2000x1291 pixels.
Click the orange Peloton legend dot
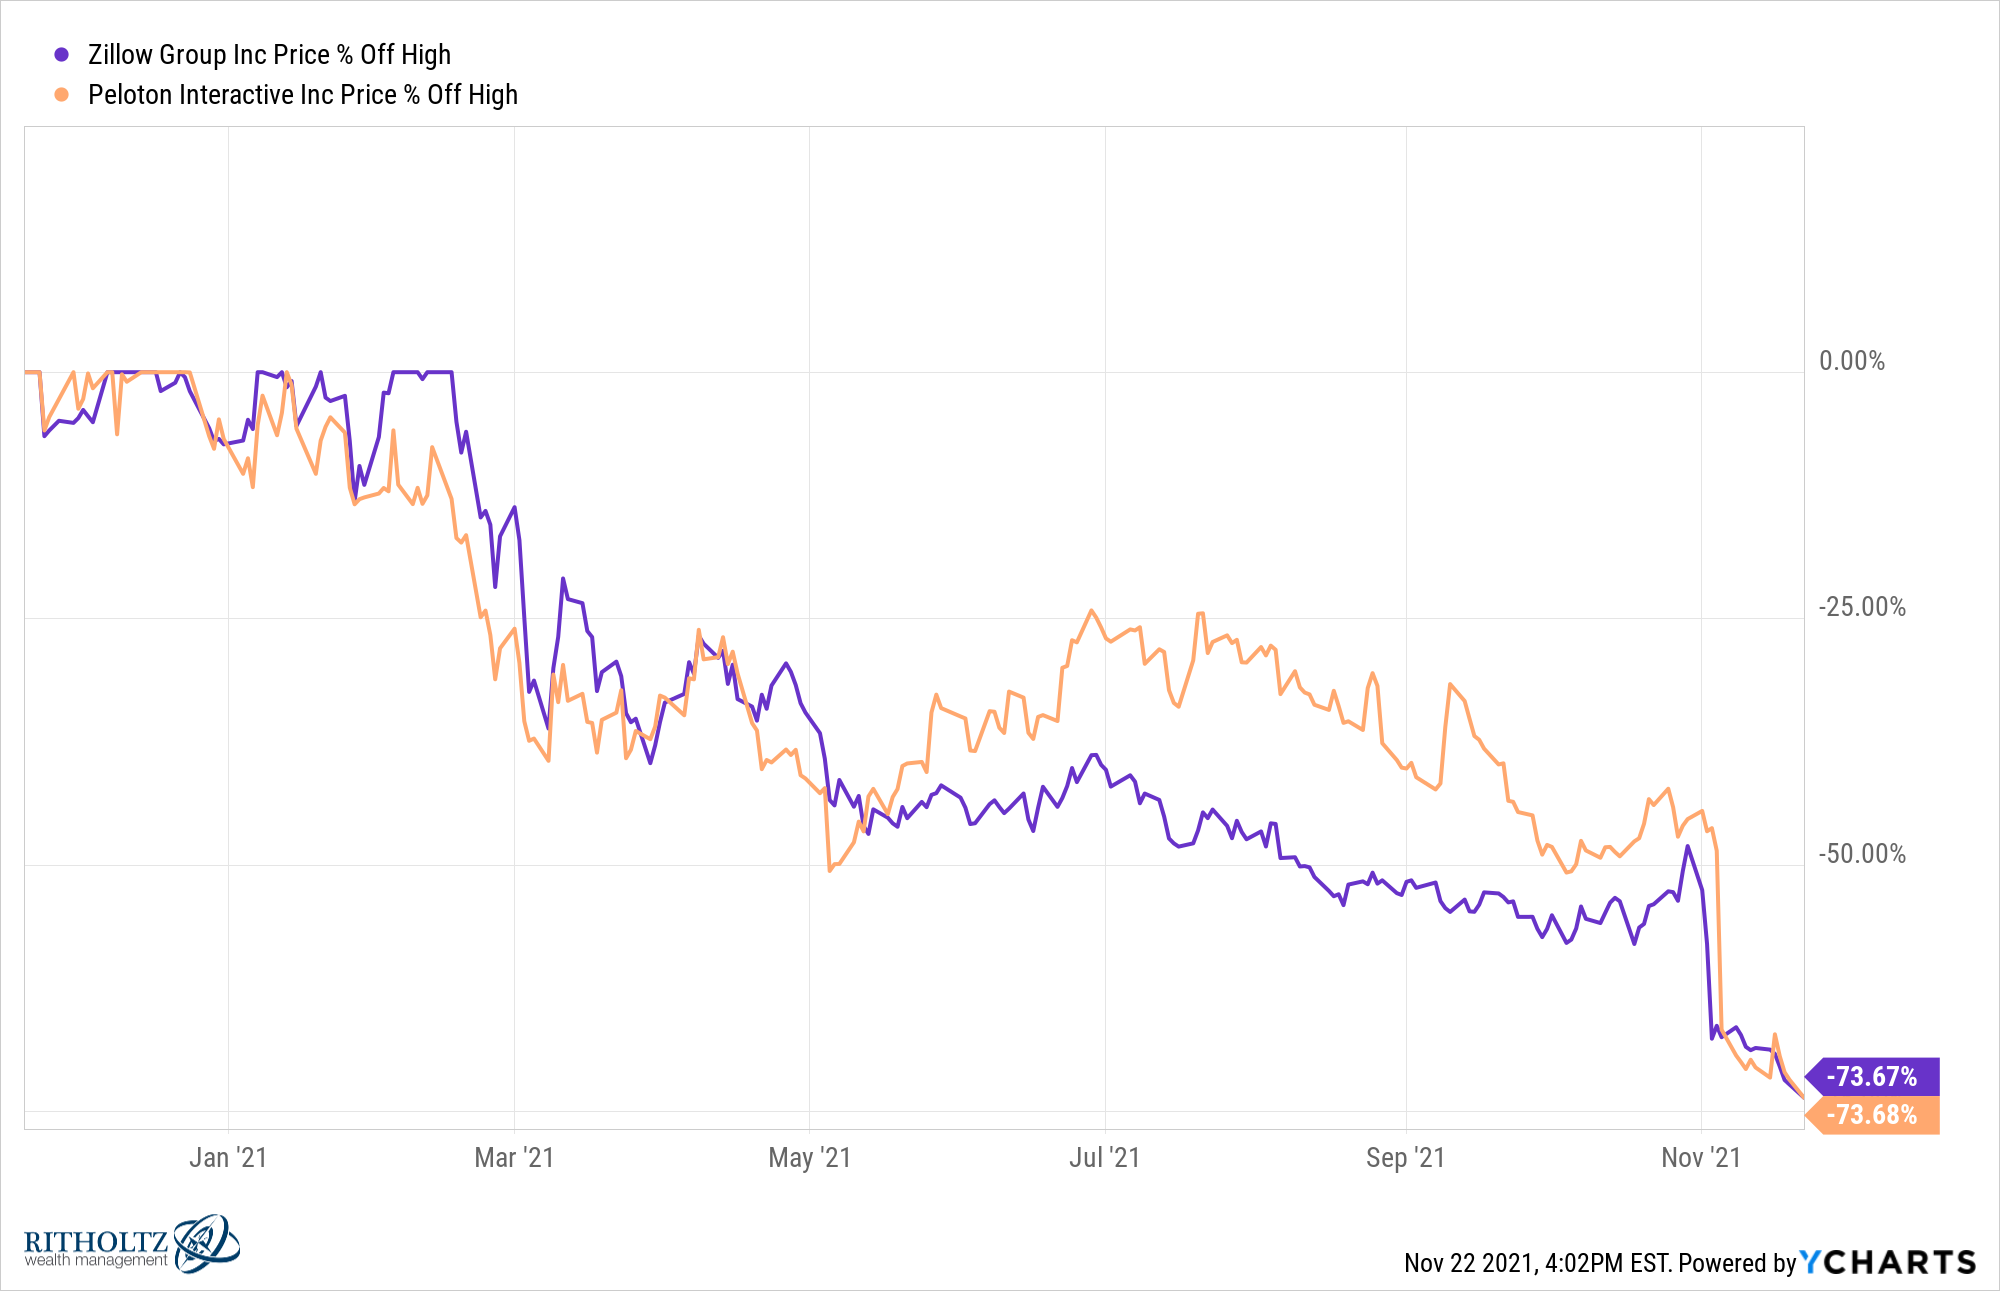tap(62, 95)
